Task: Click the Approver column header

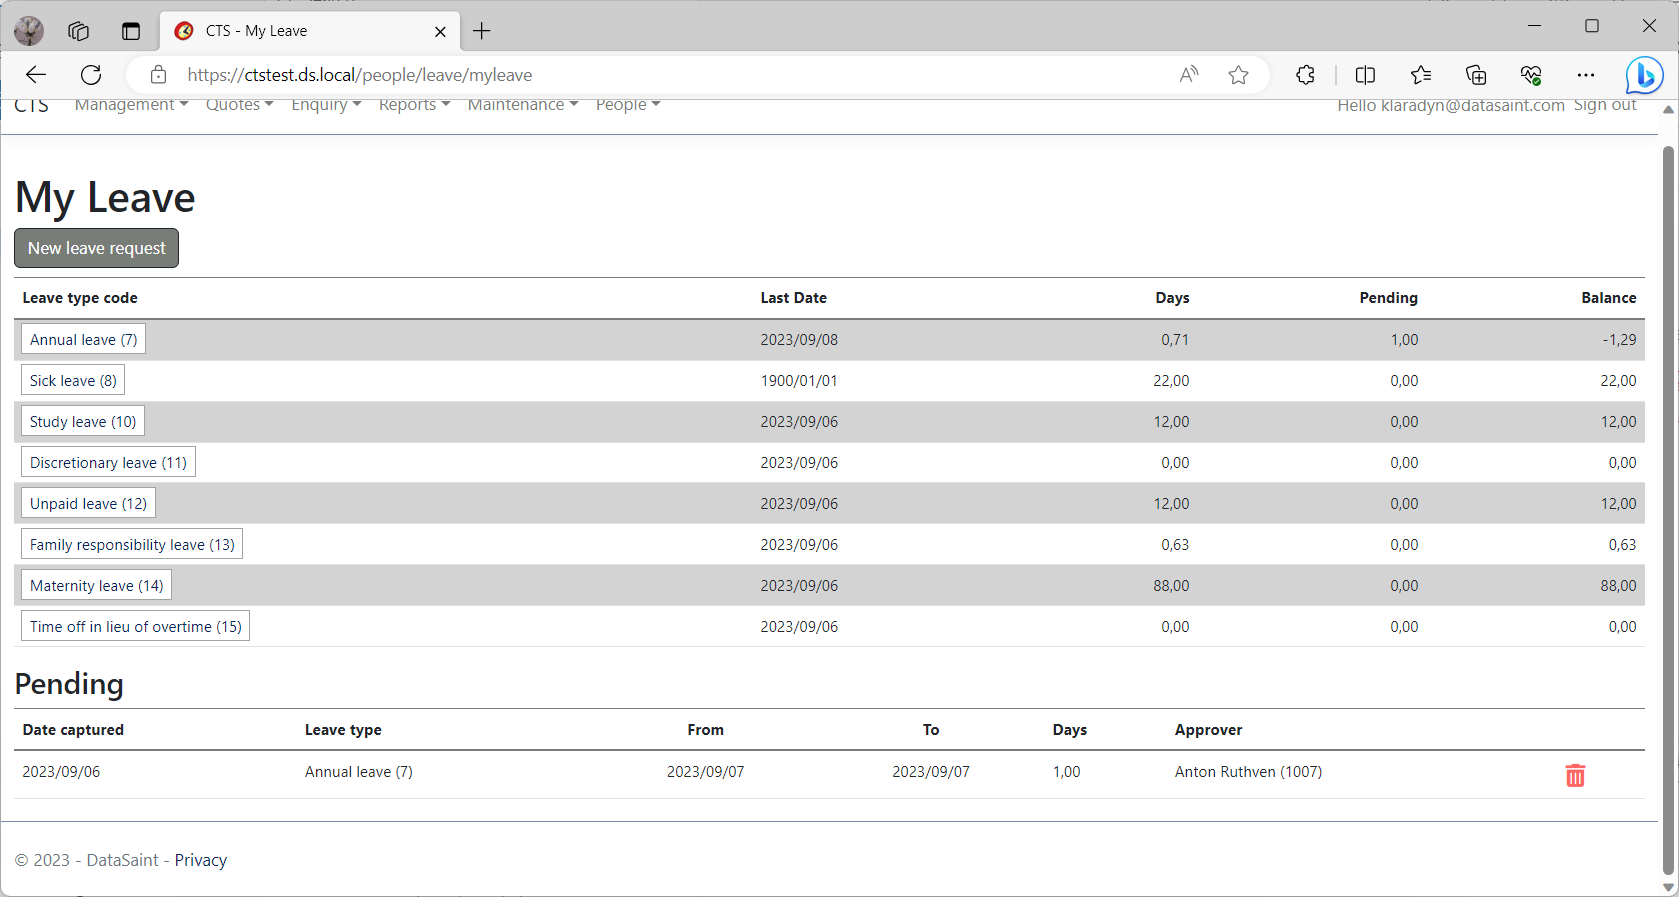Action: click(1208, 730)
